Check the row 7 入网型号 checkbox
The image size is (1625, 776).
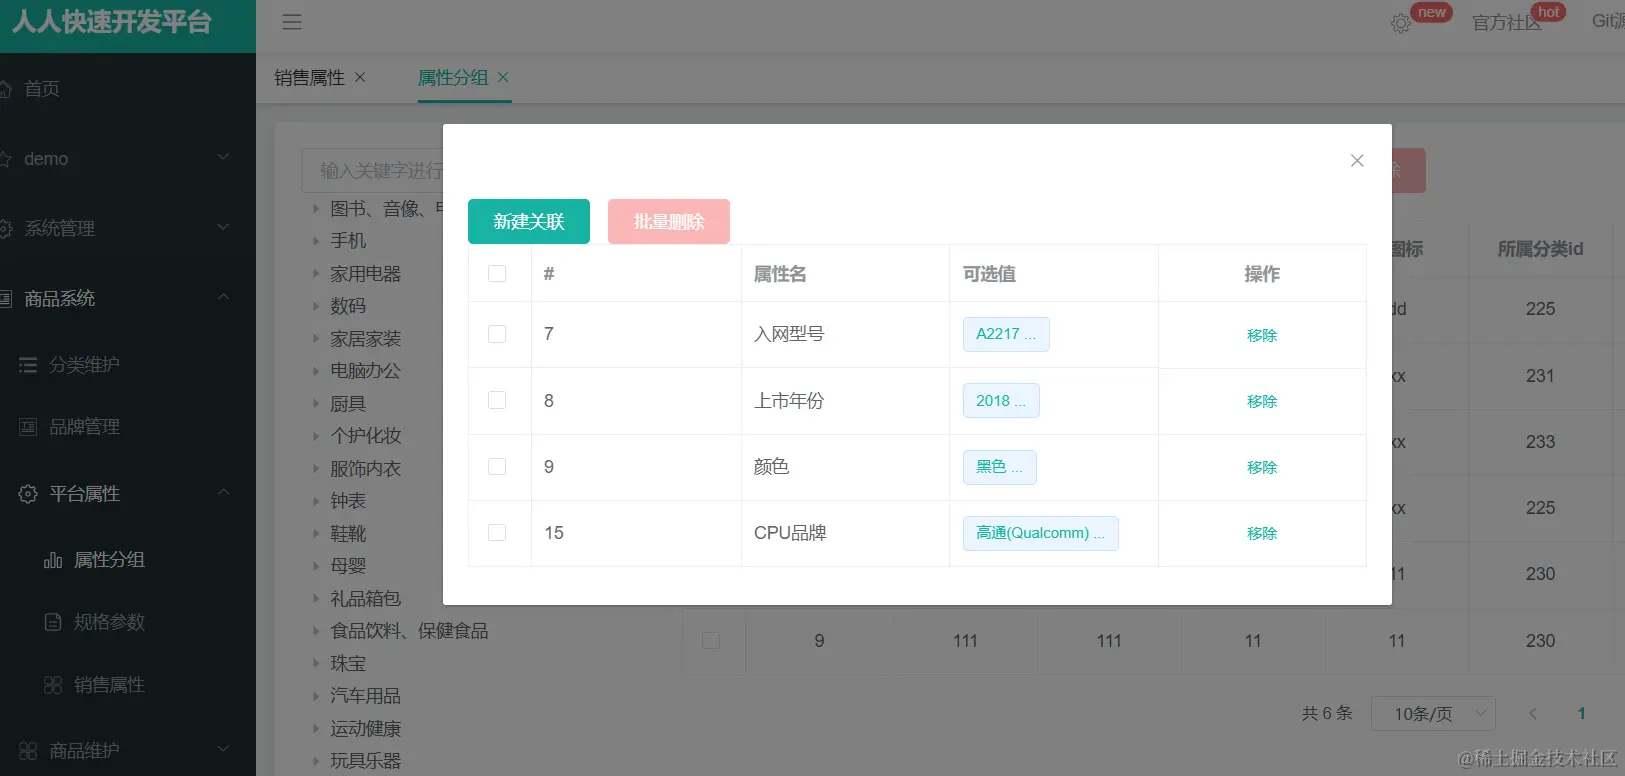click(497, 334)
